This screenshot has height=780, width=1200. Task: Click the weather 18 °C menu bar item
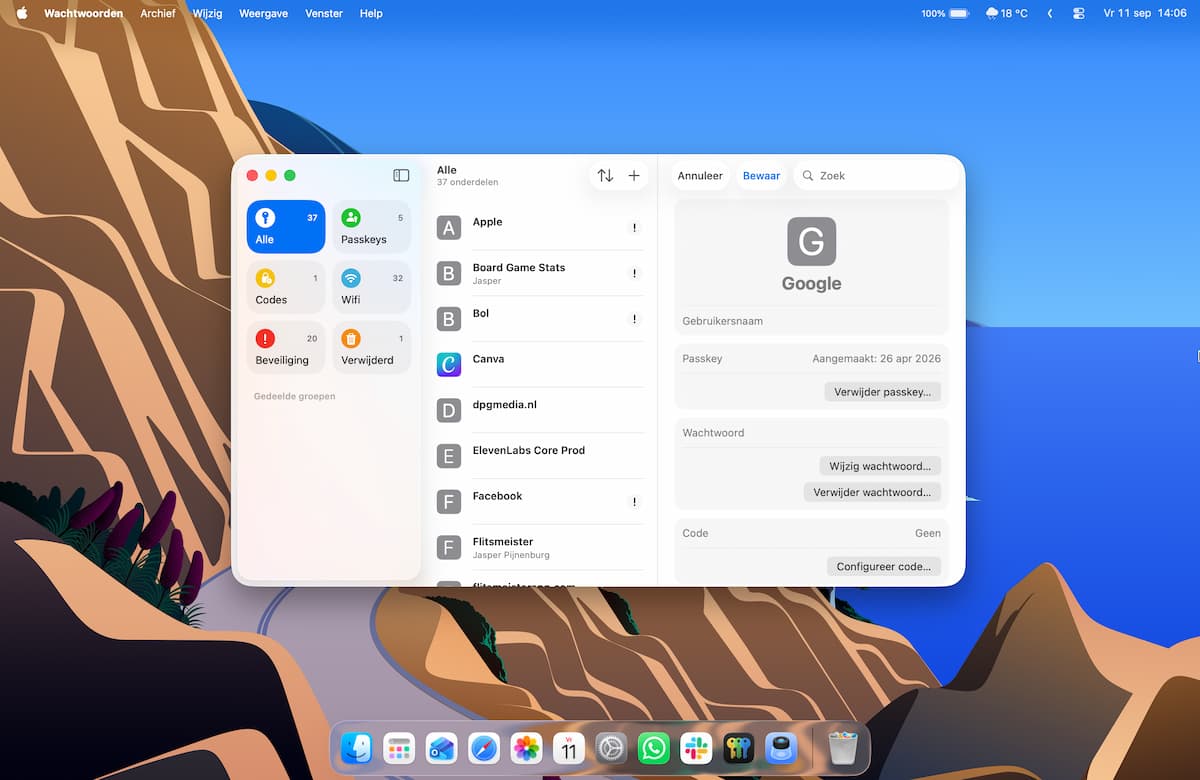pyautogui.click(x=1006, y=14)
